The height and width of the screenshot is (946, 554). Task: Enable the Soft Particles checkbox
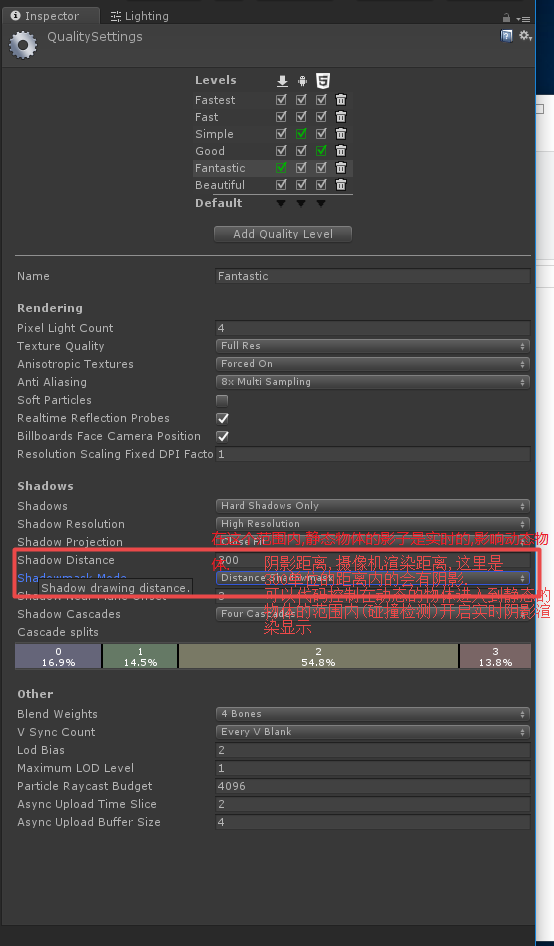pos(223,400)
